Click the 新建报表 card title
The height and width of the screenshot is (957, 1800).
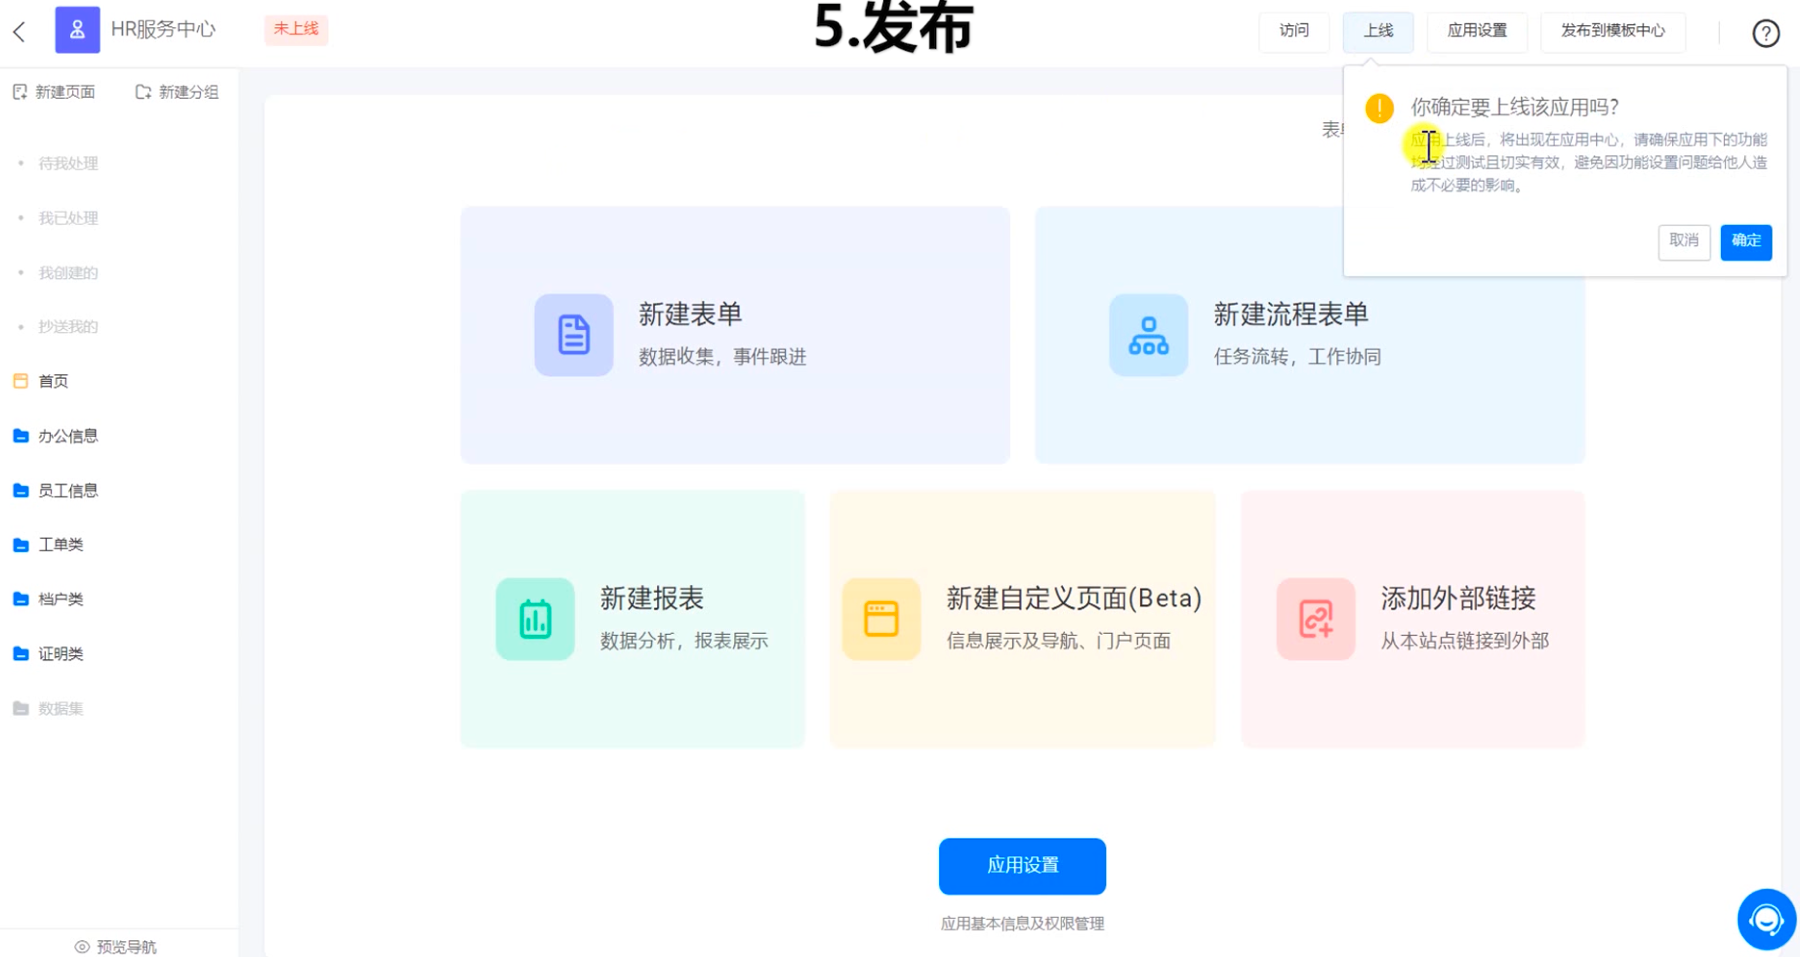tap(652, 599)
